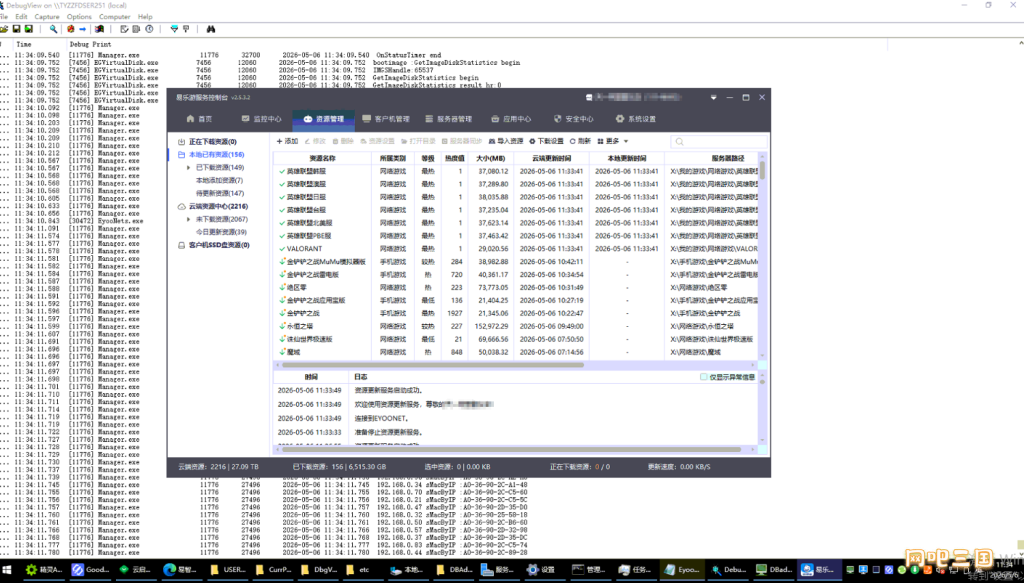Select the VALORANT resource row

point(516,249)
